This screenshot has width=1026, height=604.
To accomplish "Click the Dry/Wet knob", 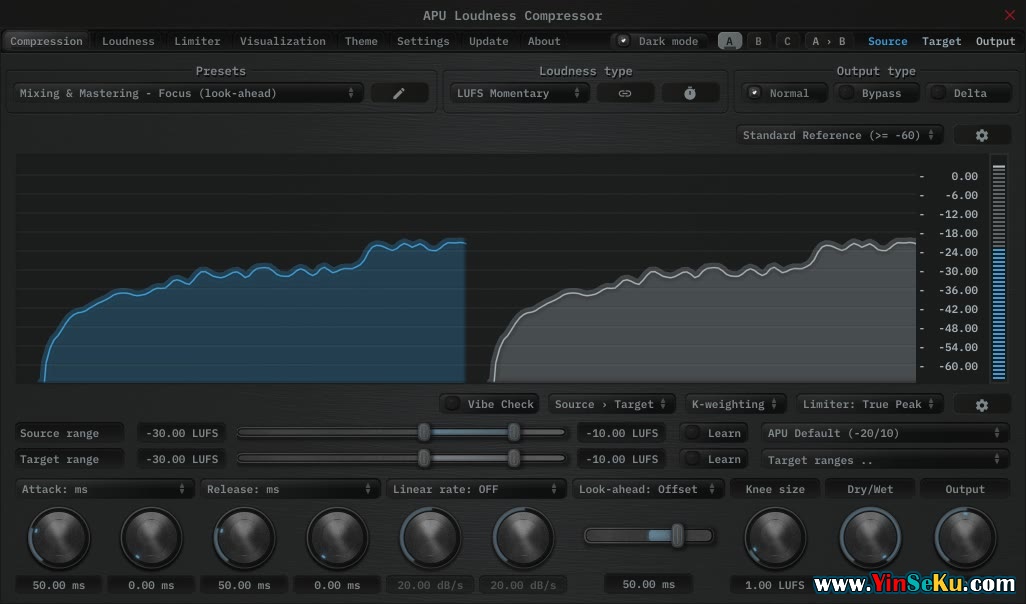I will pos(870,538).
